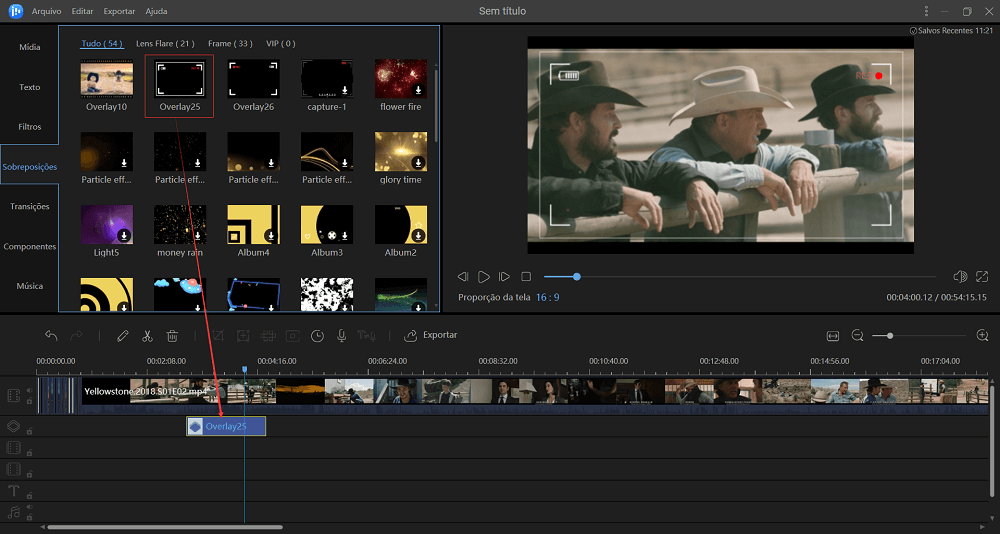
Task: Switch to the VIP ( 0 ) tab
Action: (281, 43)
